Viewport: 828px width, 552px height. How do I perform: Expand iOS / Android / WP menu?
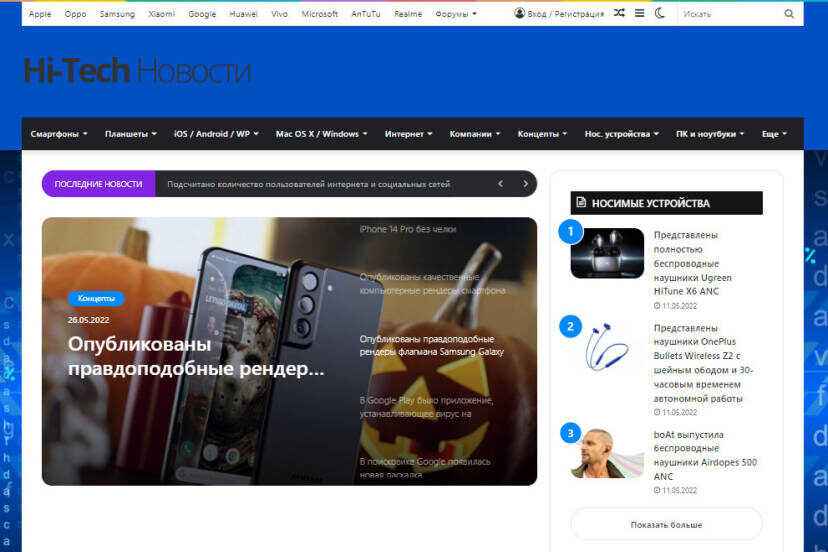coord(216,134)
